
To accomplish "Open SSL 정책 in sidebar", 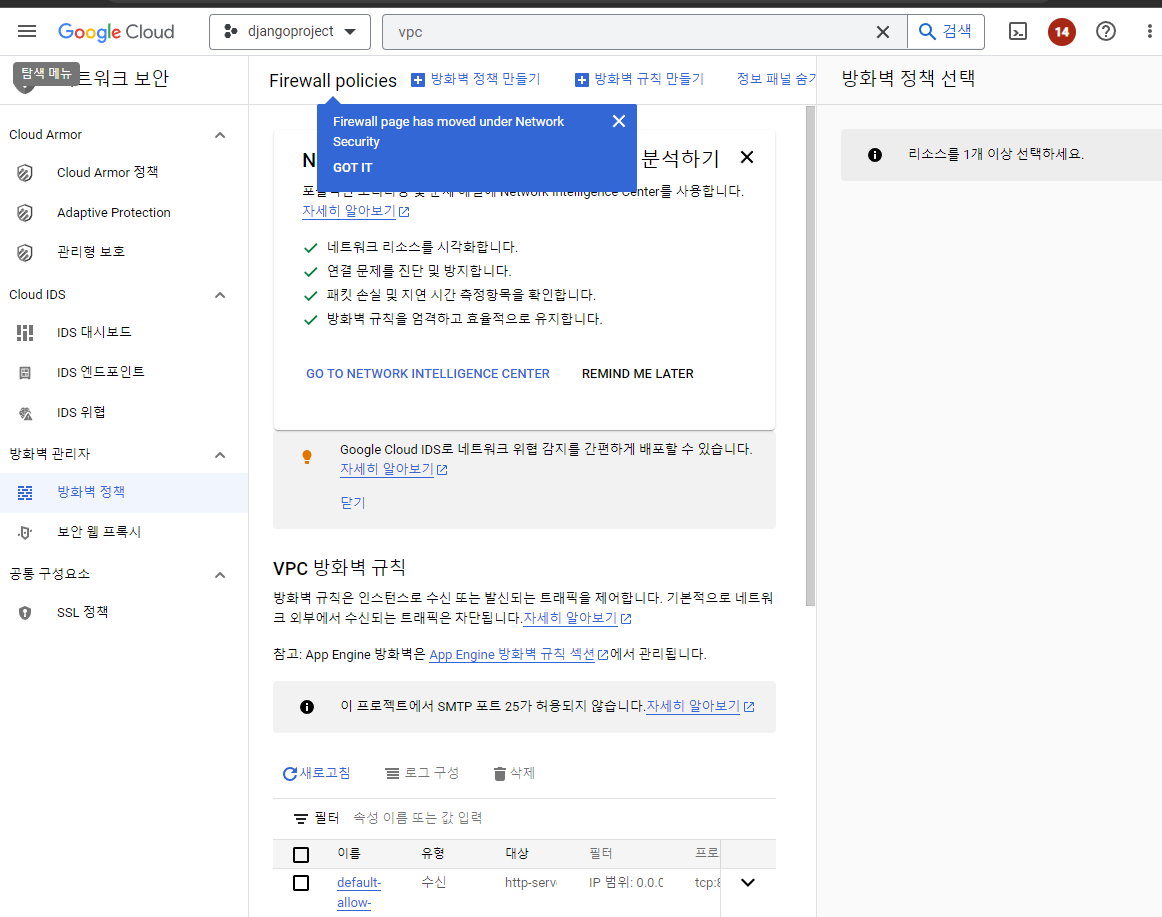I will (82, 612).
